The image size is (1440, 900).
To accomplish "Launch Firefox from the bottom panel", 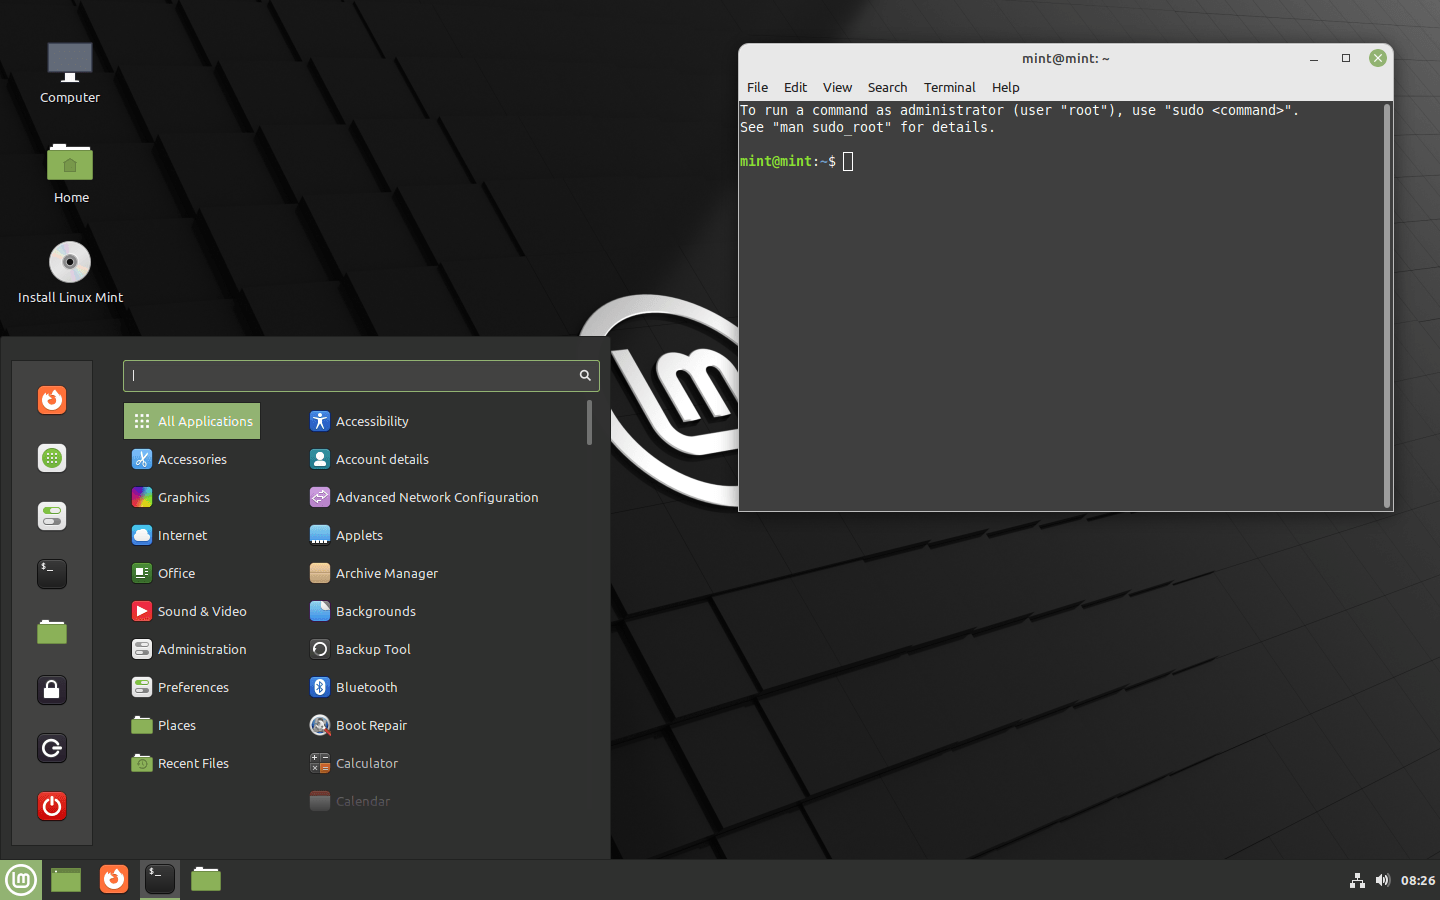I will pyautogui.click(x=114, y=880).
